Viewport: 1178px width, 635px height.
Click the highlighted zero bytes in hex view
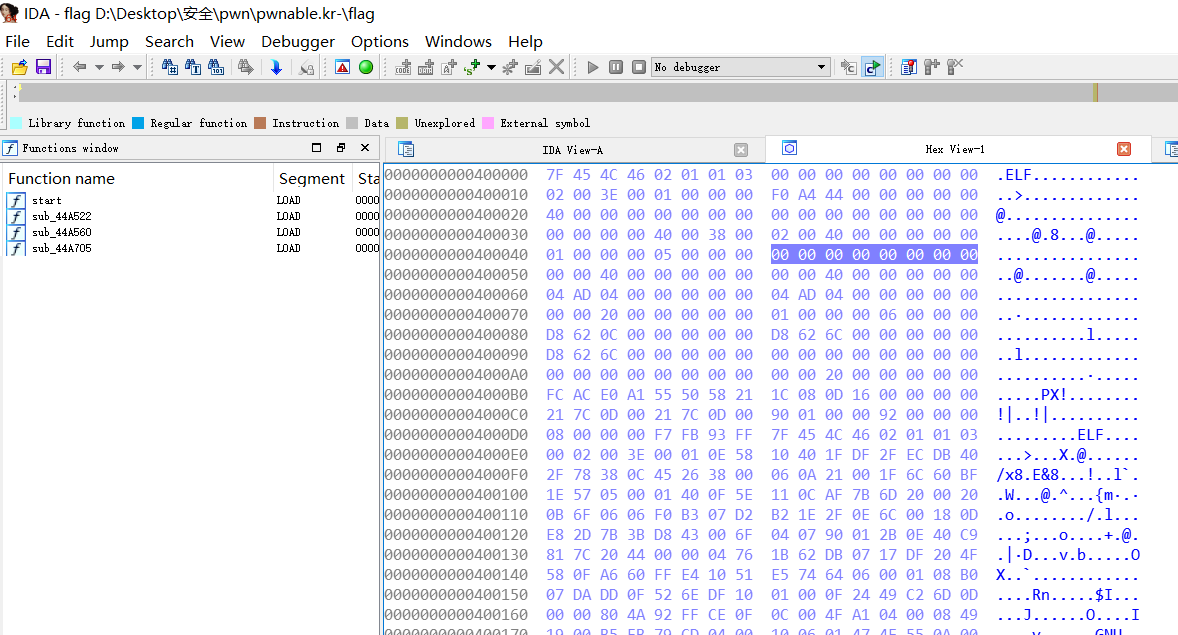click(874, 254)
